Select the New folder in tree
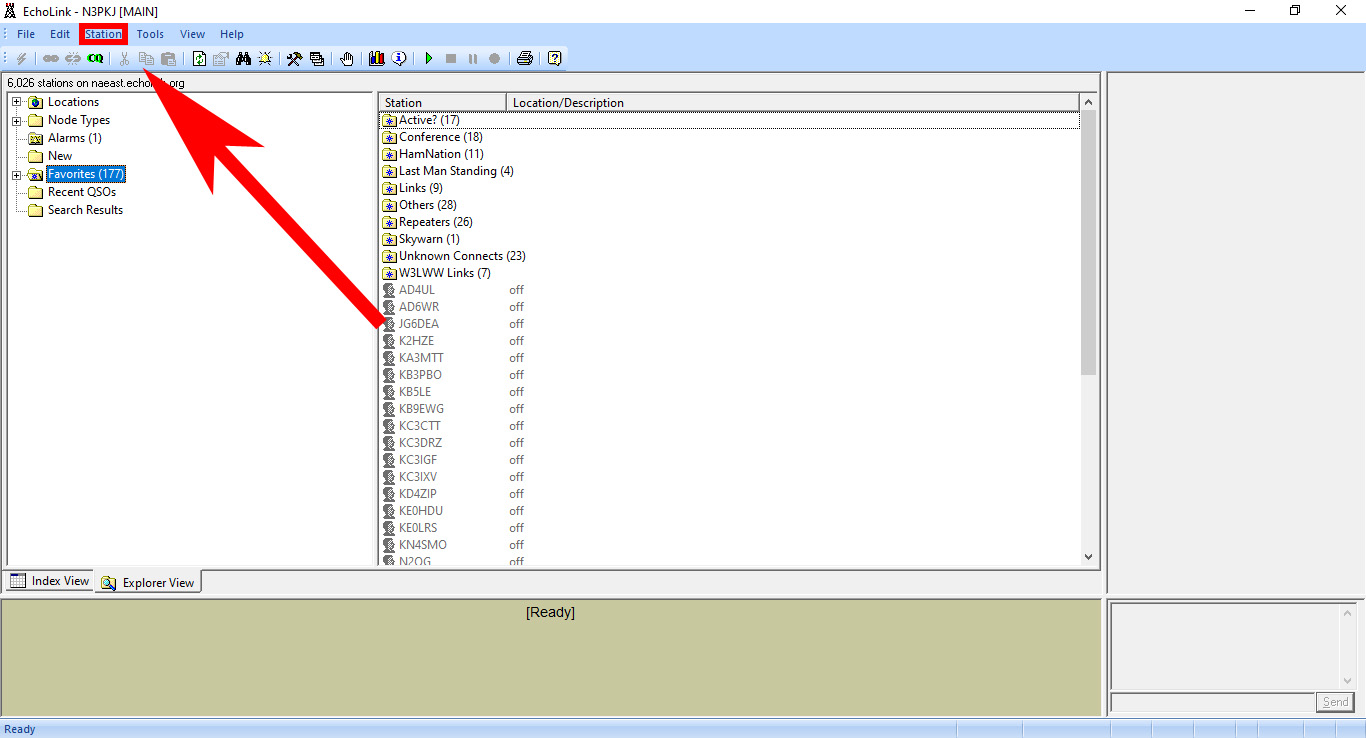 click(60, 156)
